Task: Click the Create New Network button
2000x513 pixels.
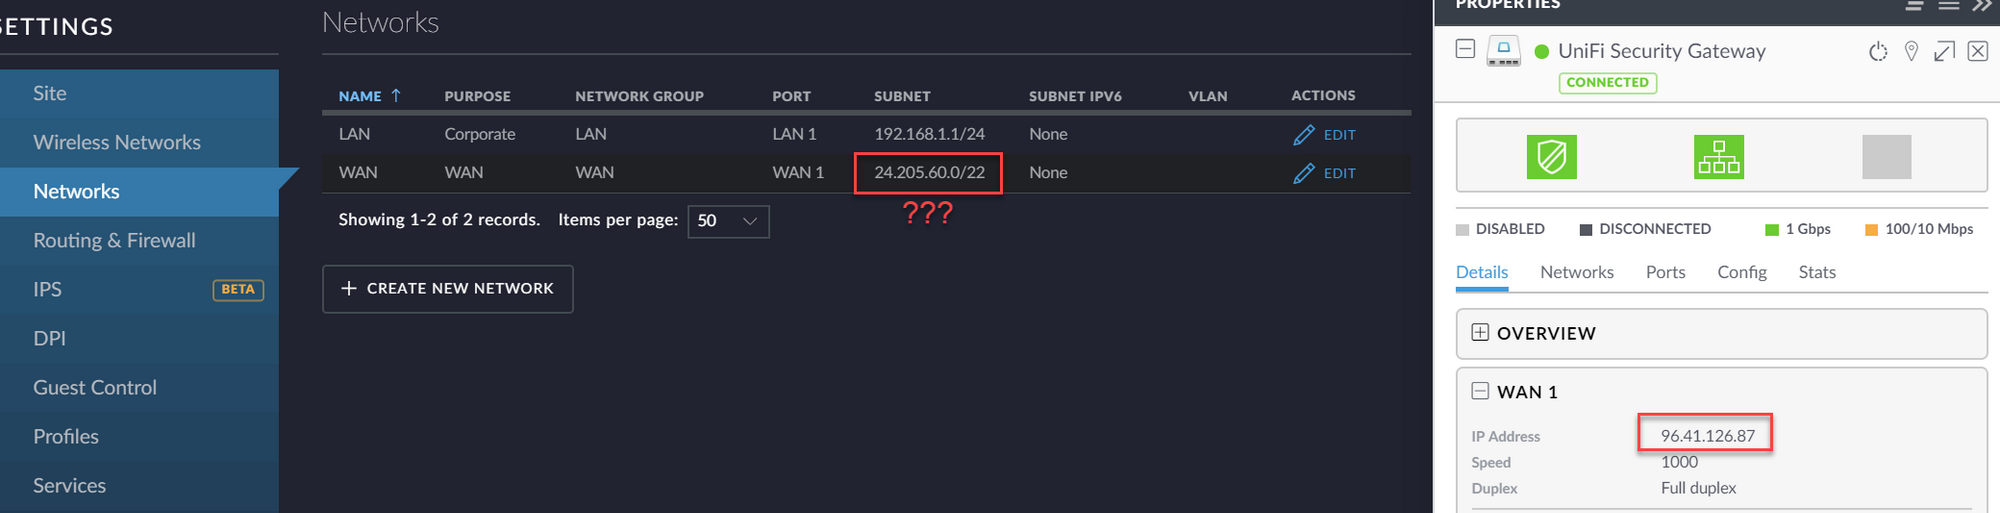Action: (x=447, y=289)
